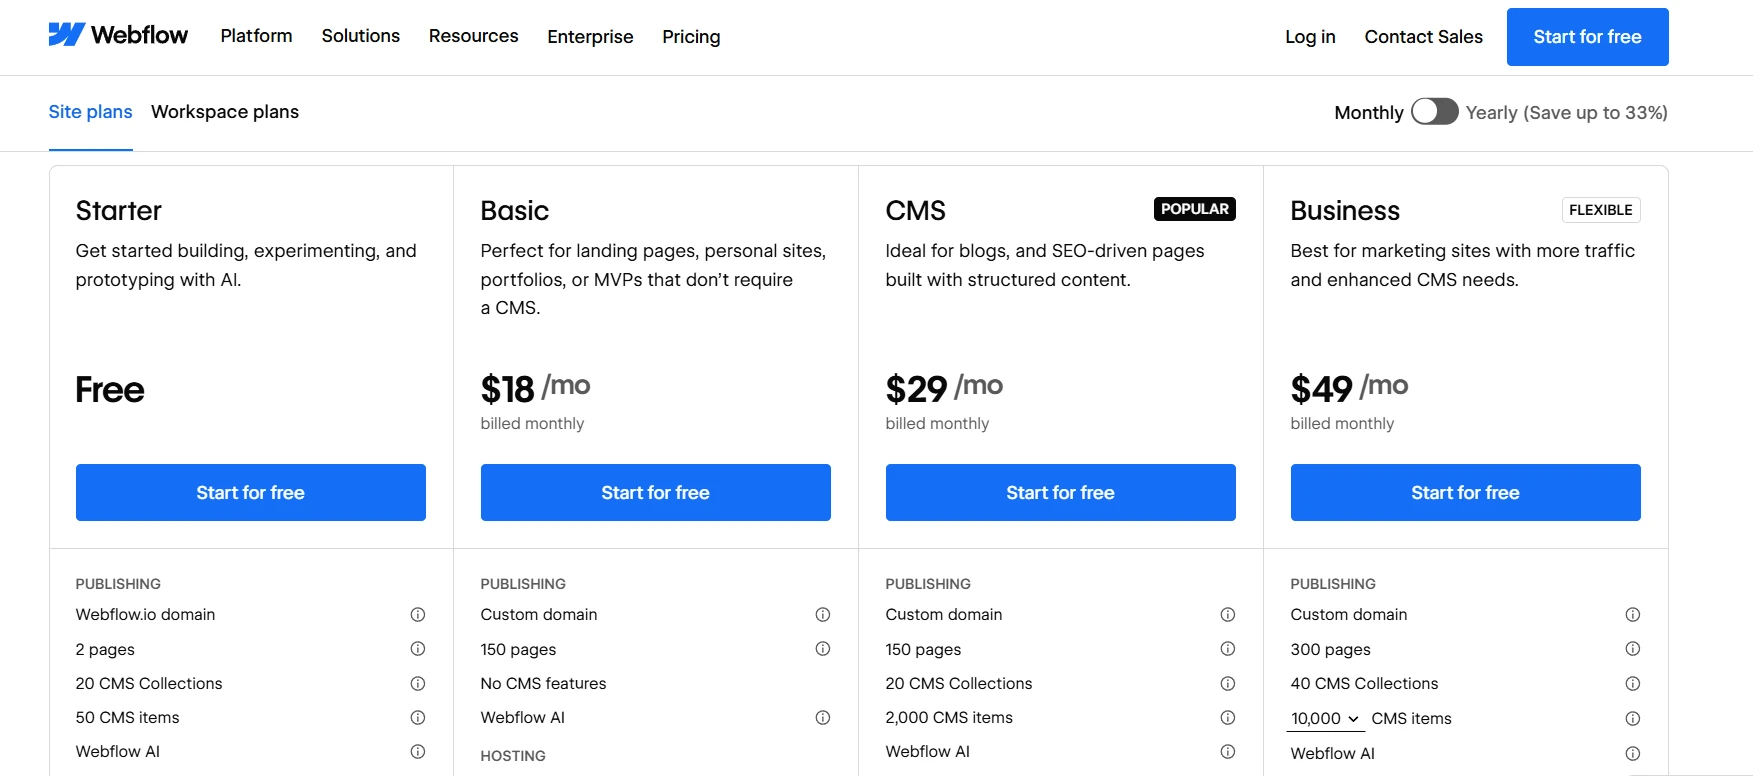
Task: Start for free on Starter plan
Action: point(251,492)
